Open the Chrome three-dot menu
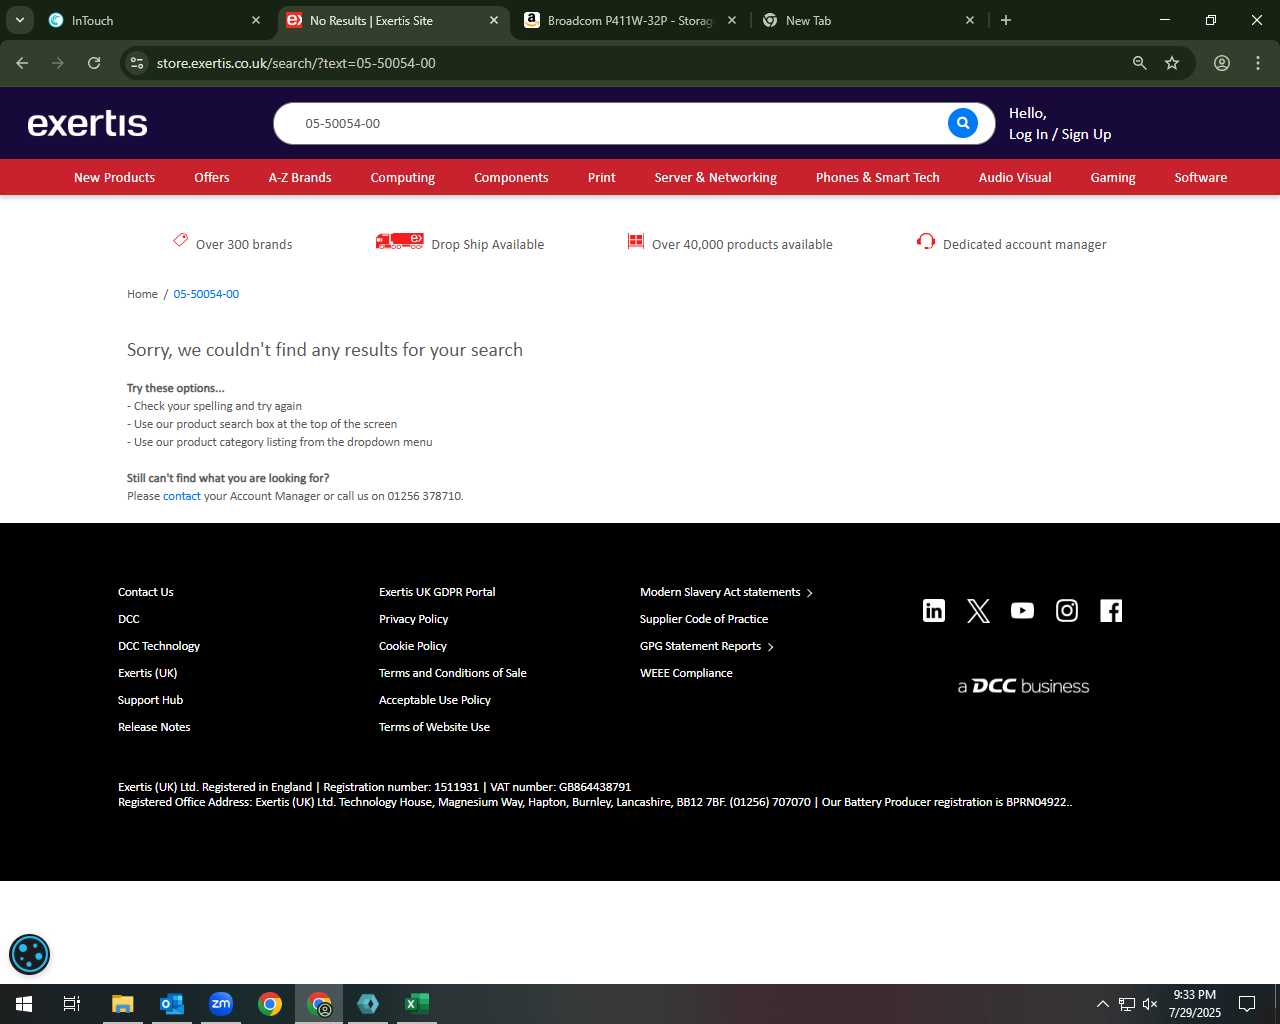This screenshot has width=1280, height=1024. point(1258,63)
